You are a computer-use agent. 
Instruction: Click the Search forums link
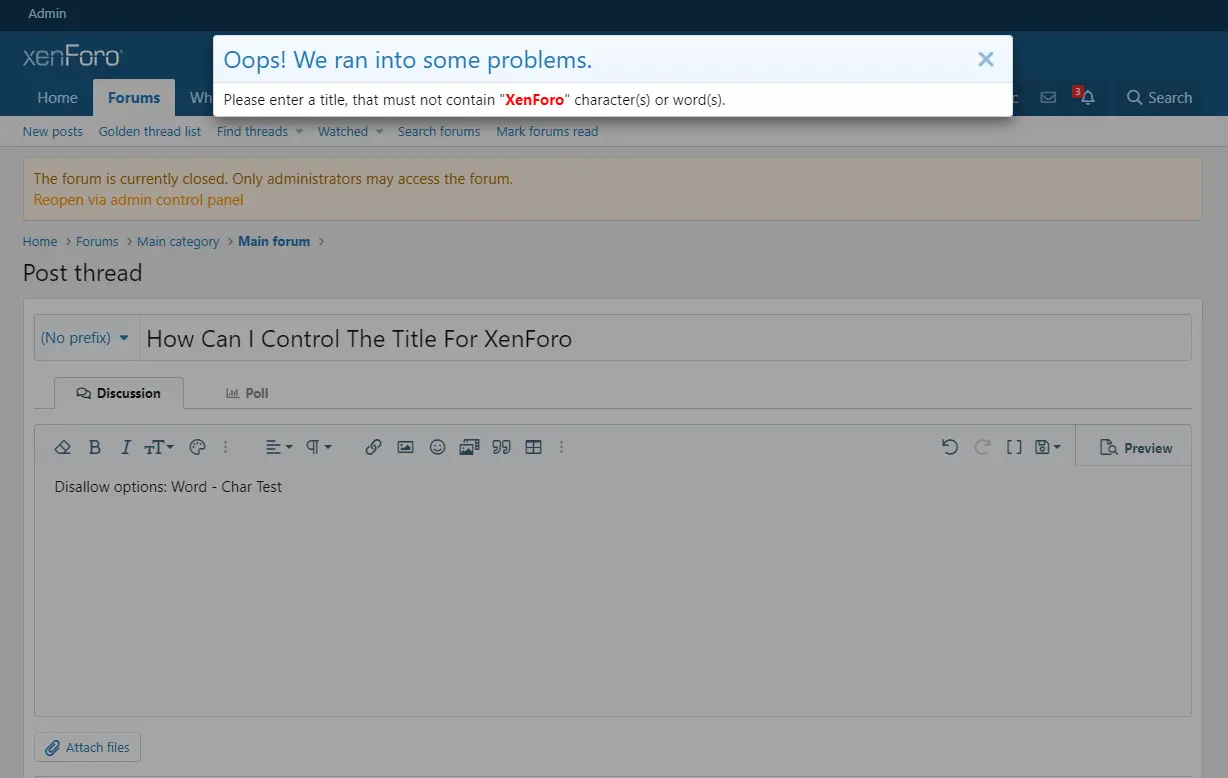(x=439, y=131)
